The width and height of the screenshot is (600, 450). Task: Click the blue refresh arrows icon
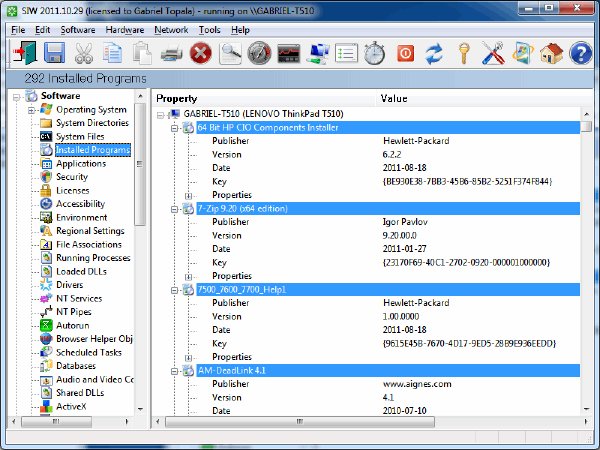[434, 53]
